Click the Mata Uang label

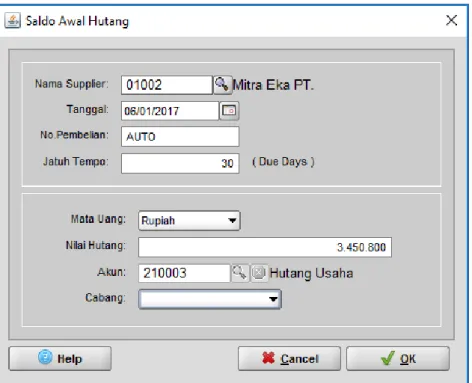pyautogui.click(x=98, y=219)
